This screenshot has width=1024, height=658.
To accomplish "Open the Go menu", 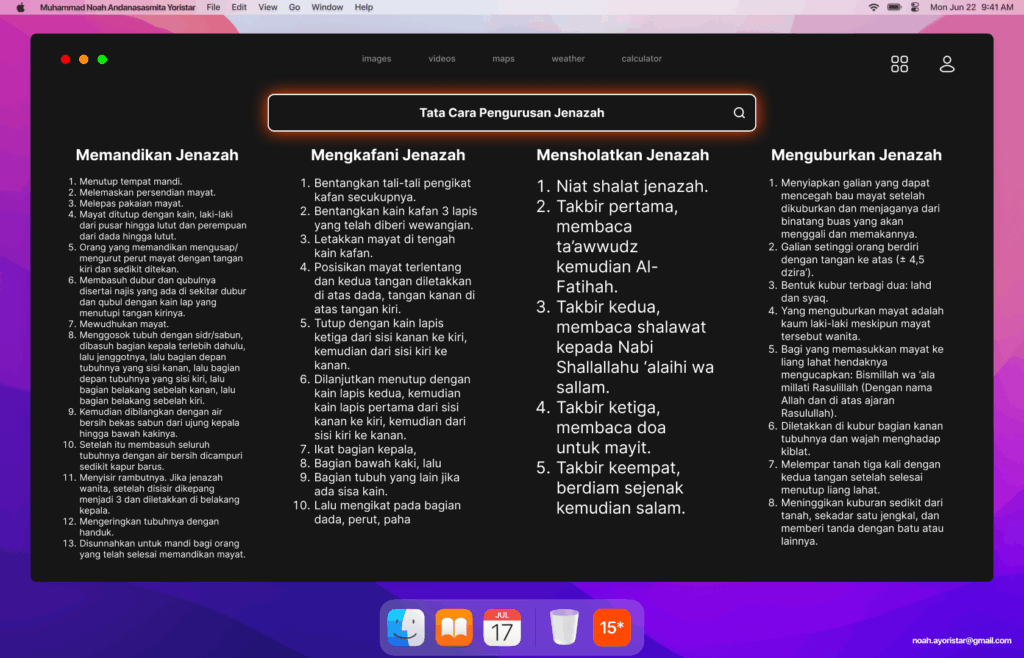I will pos(294,7).
